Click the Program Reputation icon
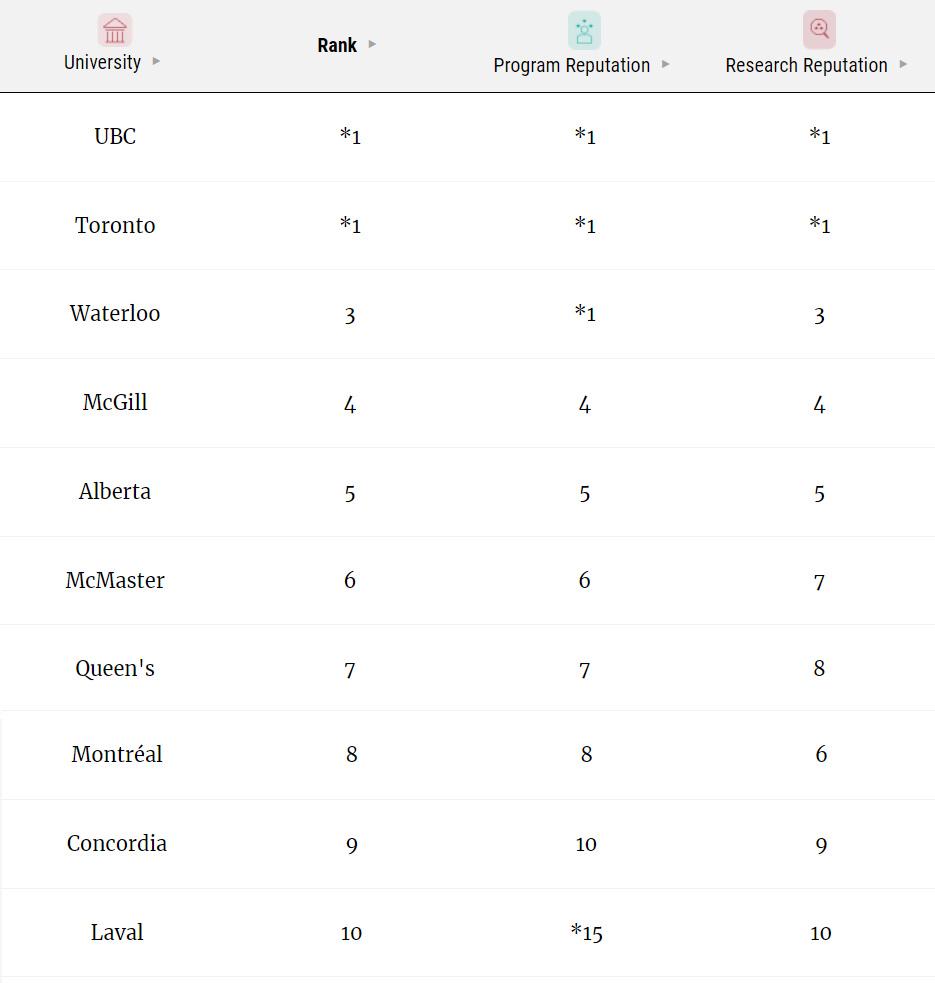935x983 pixels. click(584, 30)
